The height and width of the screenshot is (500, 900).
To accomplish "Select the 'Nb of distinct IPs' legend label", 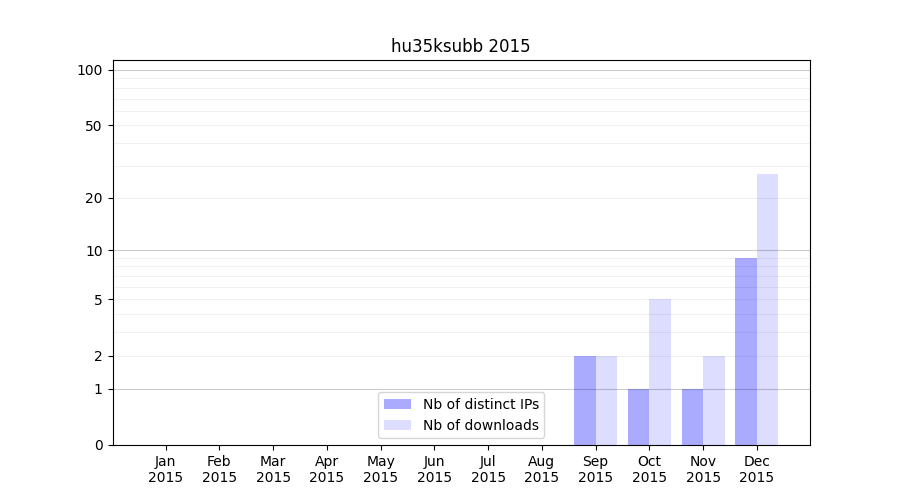I will coord(480,404).
